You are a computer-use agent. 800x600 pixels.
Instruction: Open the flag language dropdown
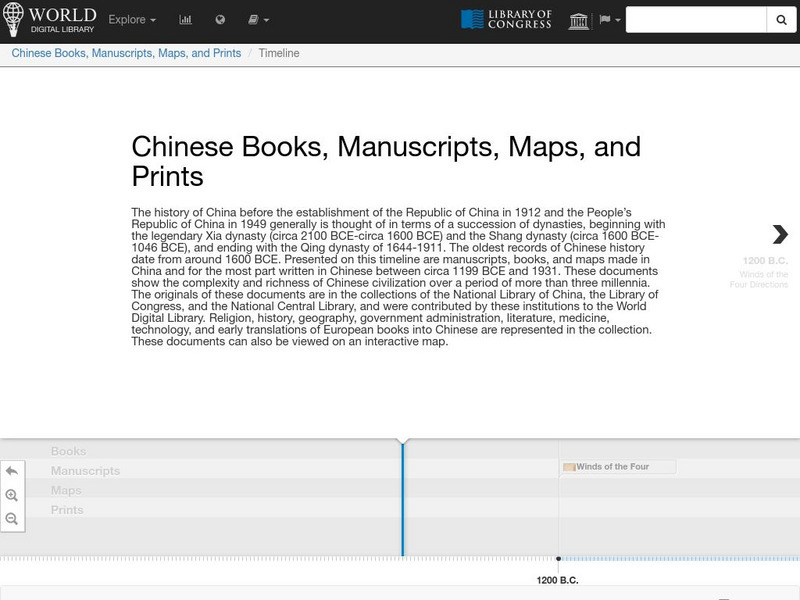point(609,20)
